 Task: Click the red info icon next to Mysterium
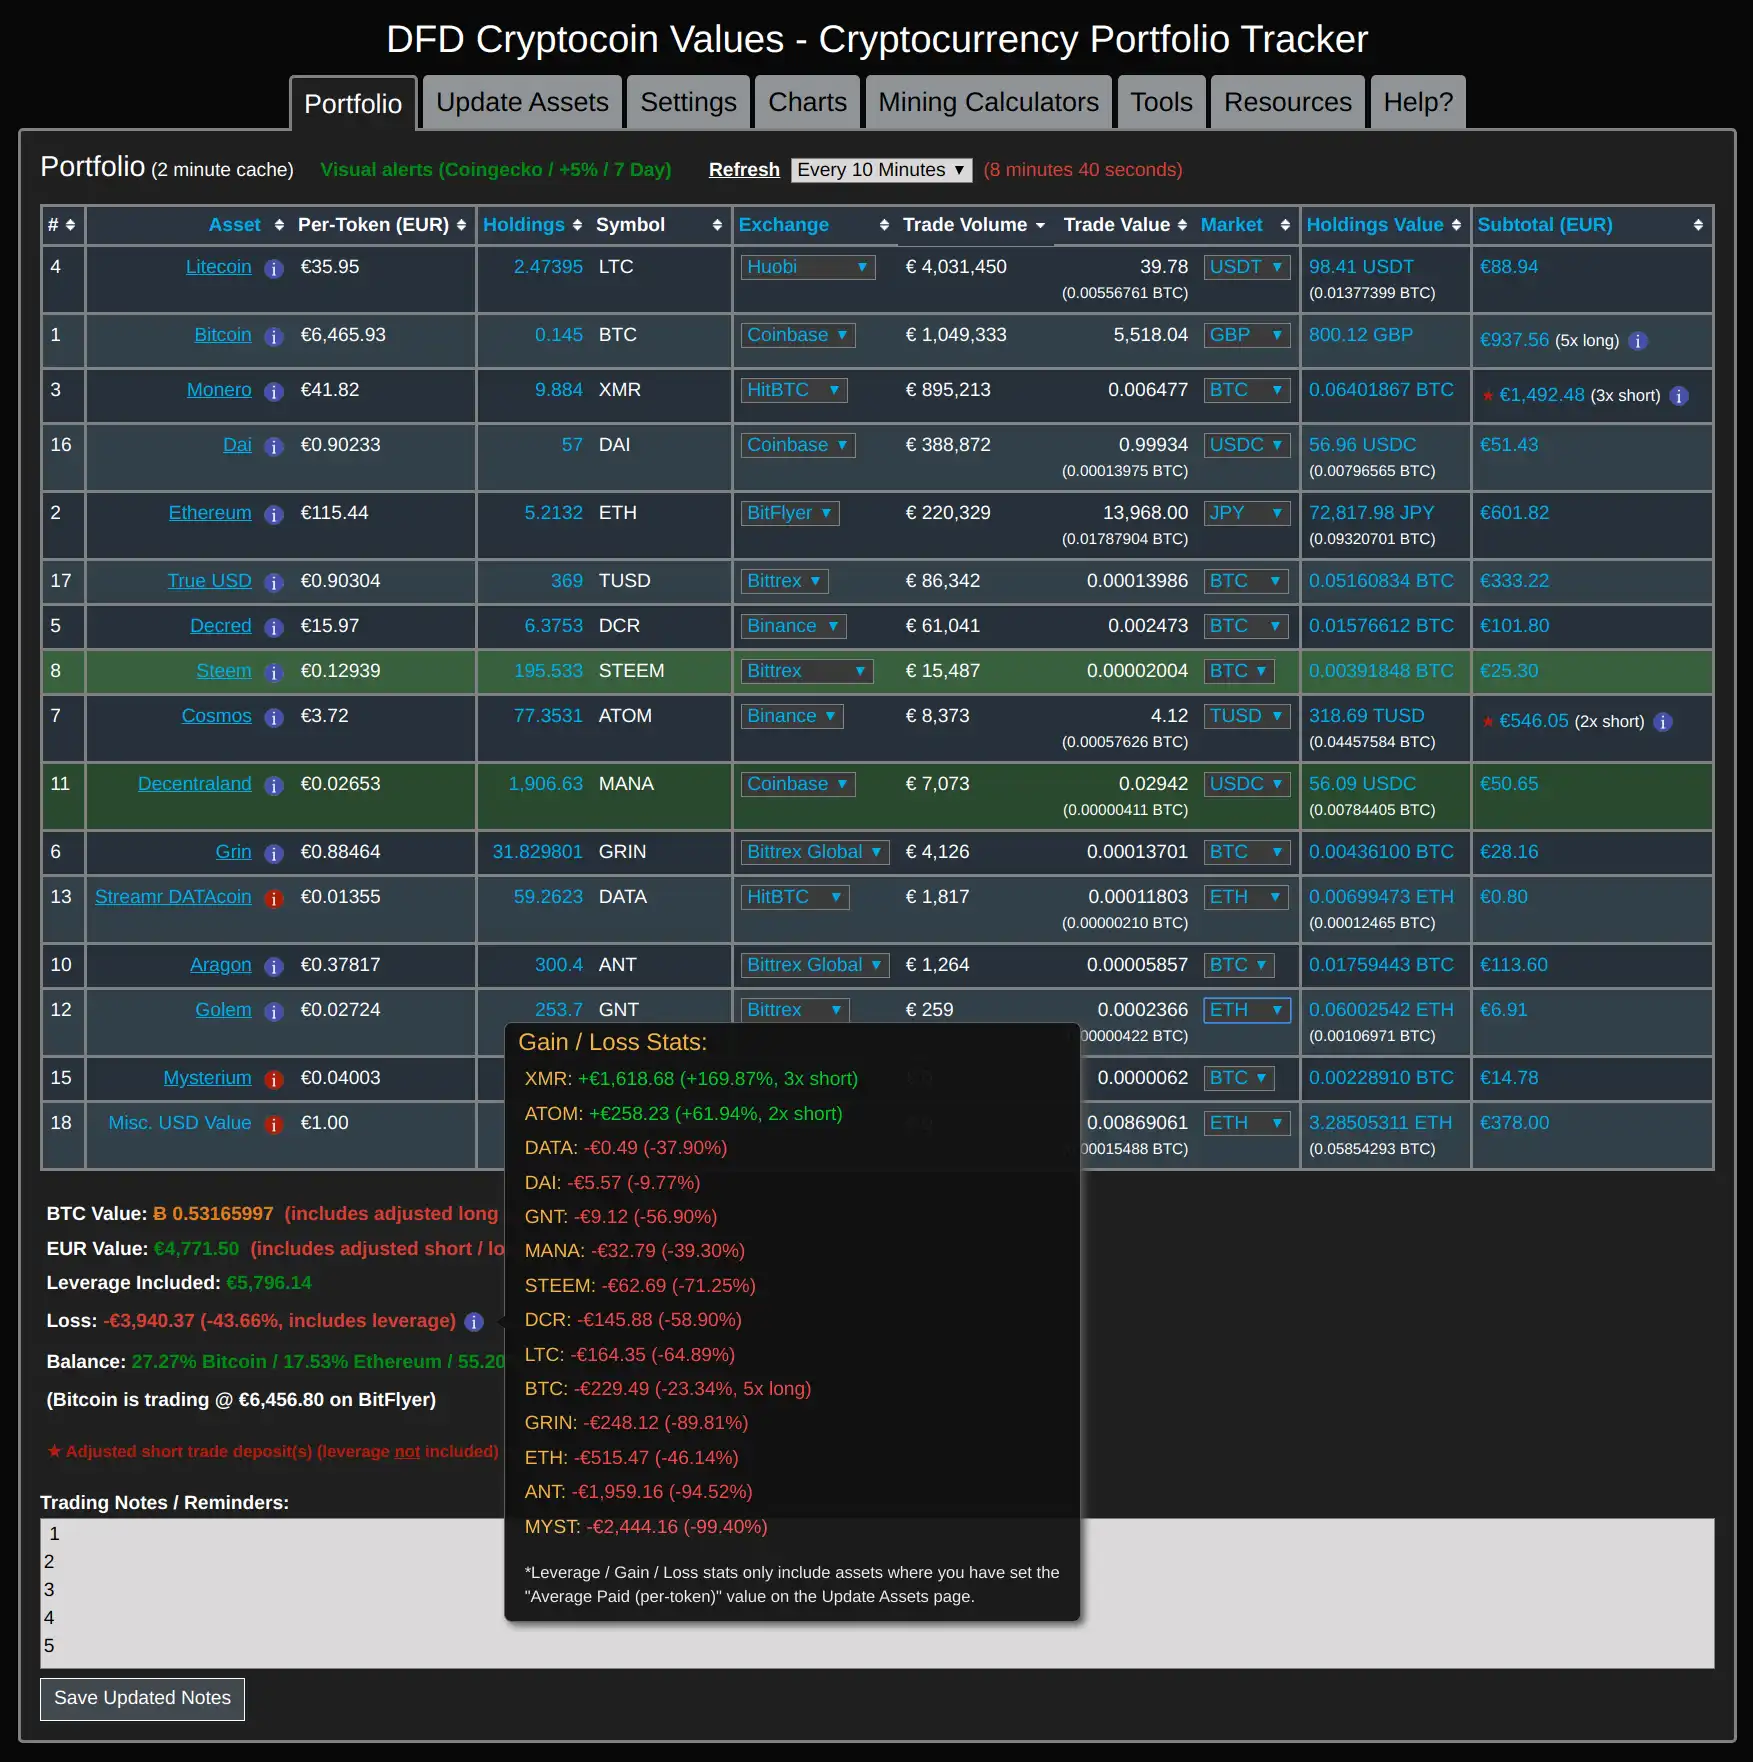[x=274, y=1079]
